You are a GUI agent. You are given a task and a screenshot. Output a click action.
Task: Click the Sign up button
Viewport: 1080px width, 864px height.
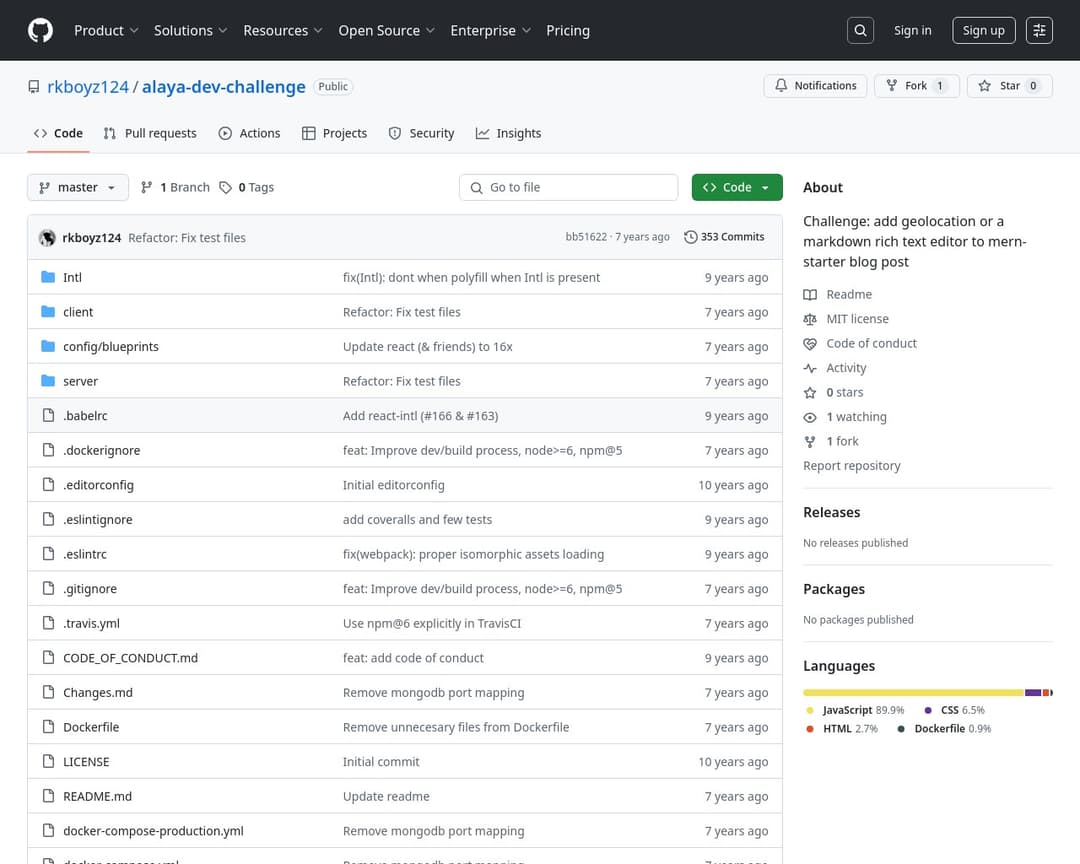(984, 30)
